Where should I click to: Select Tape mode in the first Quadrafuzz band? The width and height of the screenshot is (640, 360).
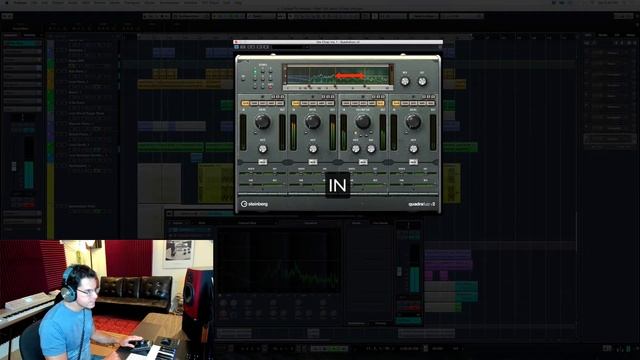click(x=245, y=104)
